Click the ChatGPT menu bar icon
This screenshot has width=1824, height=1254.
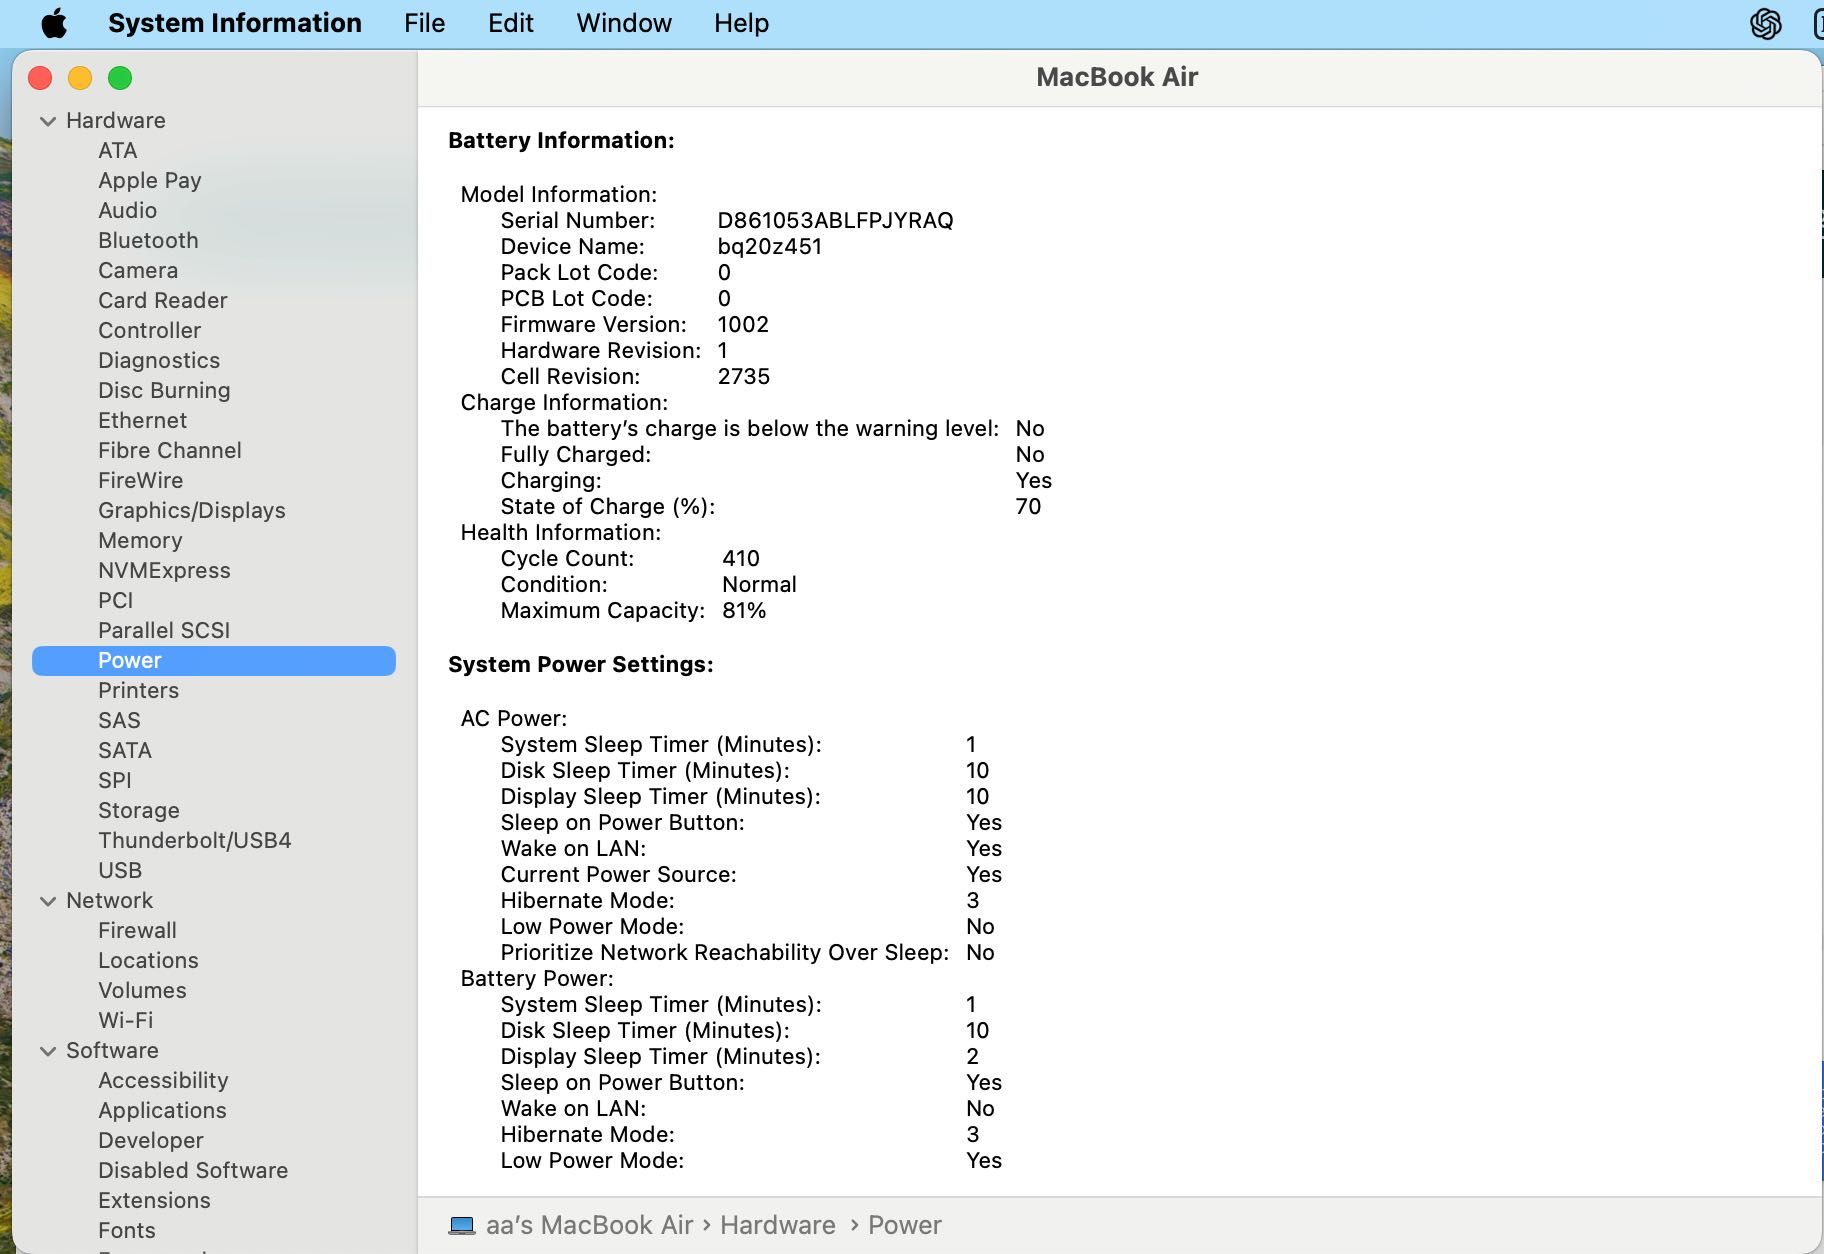1766,23
